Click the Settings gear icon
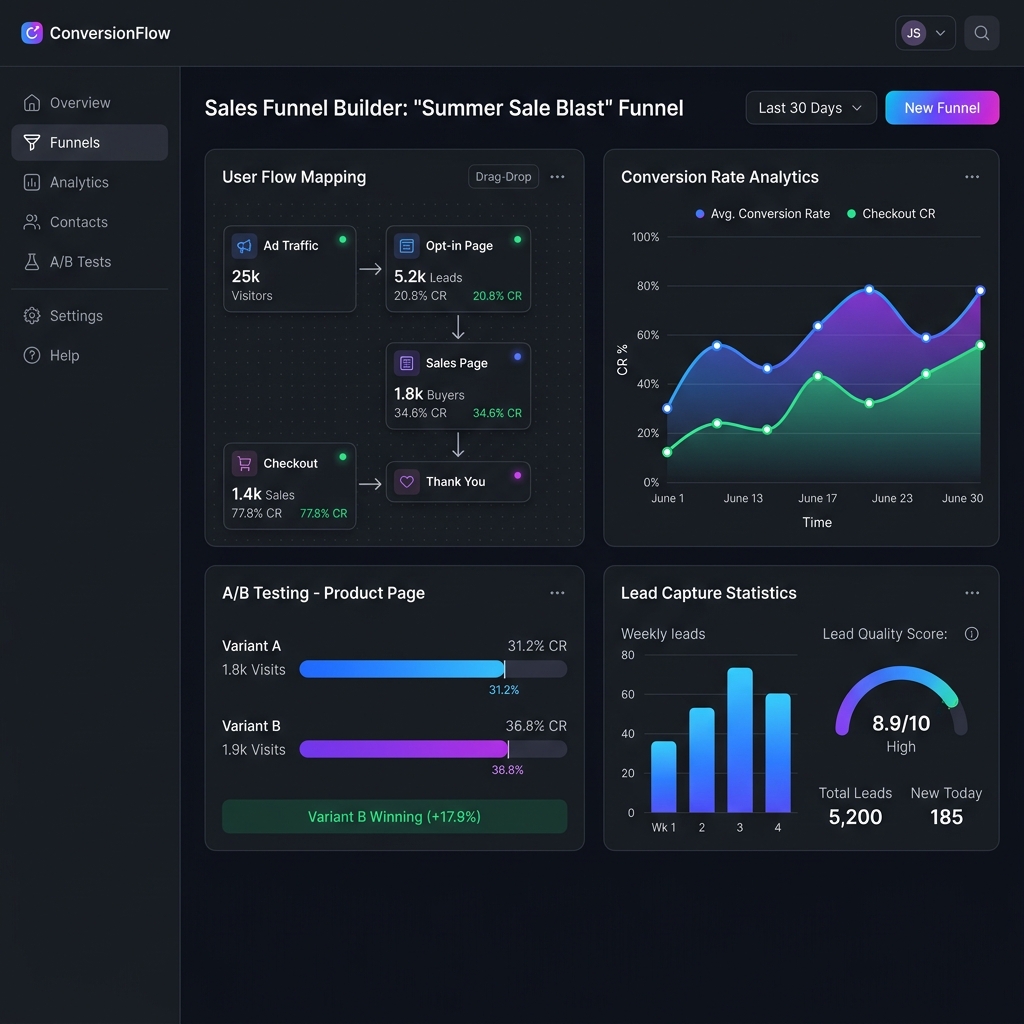The image size is (1024, 1024). click(x=31, y=316)
